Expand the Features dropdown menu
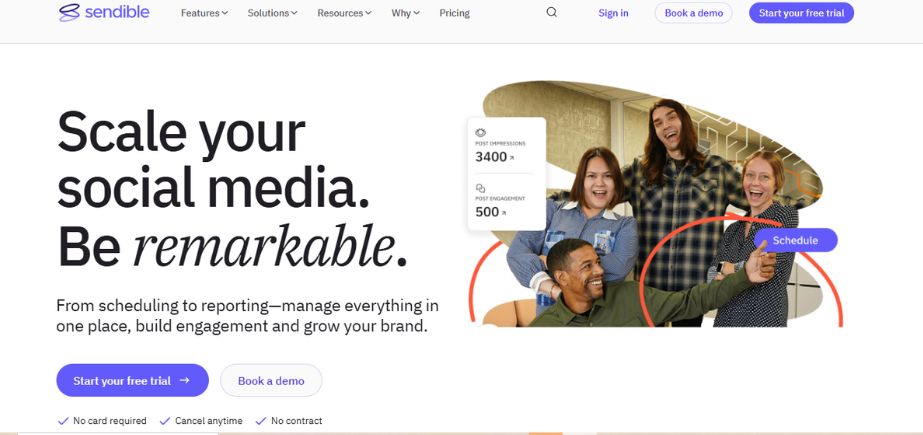923x435 pixels. (204, 13)
